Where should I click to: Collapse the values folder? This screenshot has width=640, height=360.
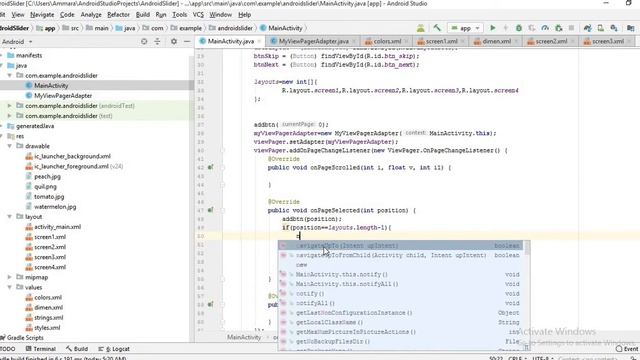[9, 287]
